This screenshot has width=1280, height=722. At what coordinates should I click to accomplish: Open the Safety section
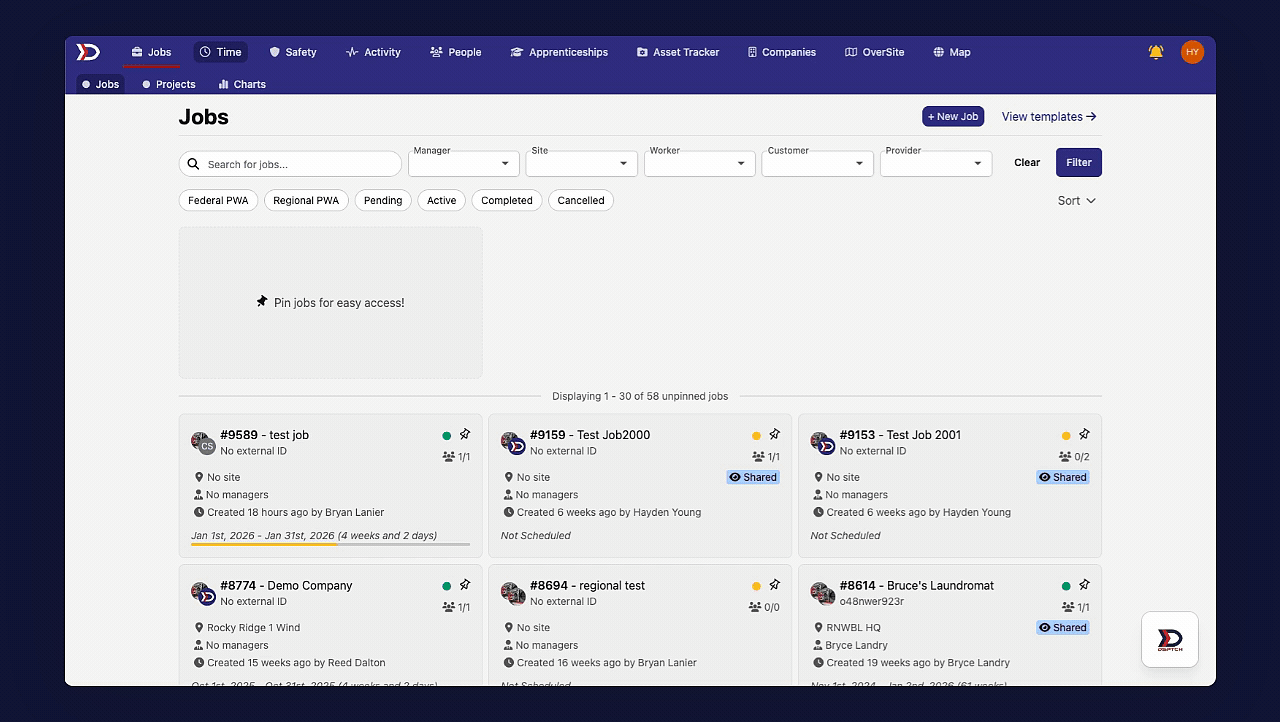click(293, 52)
